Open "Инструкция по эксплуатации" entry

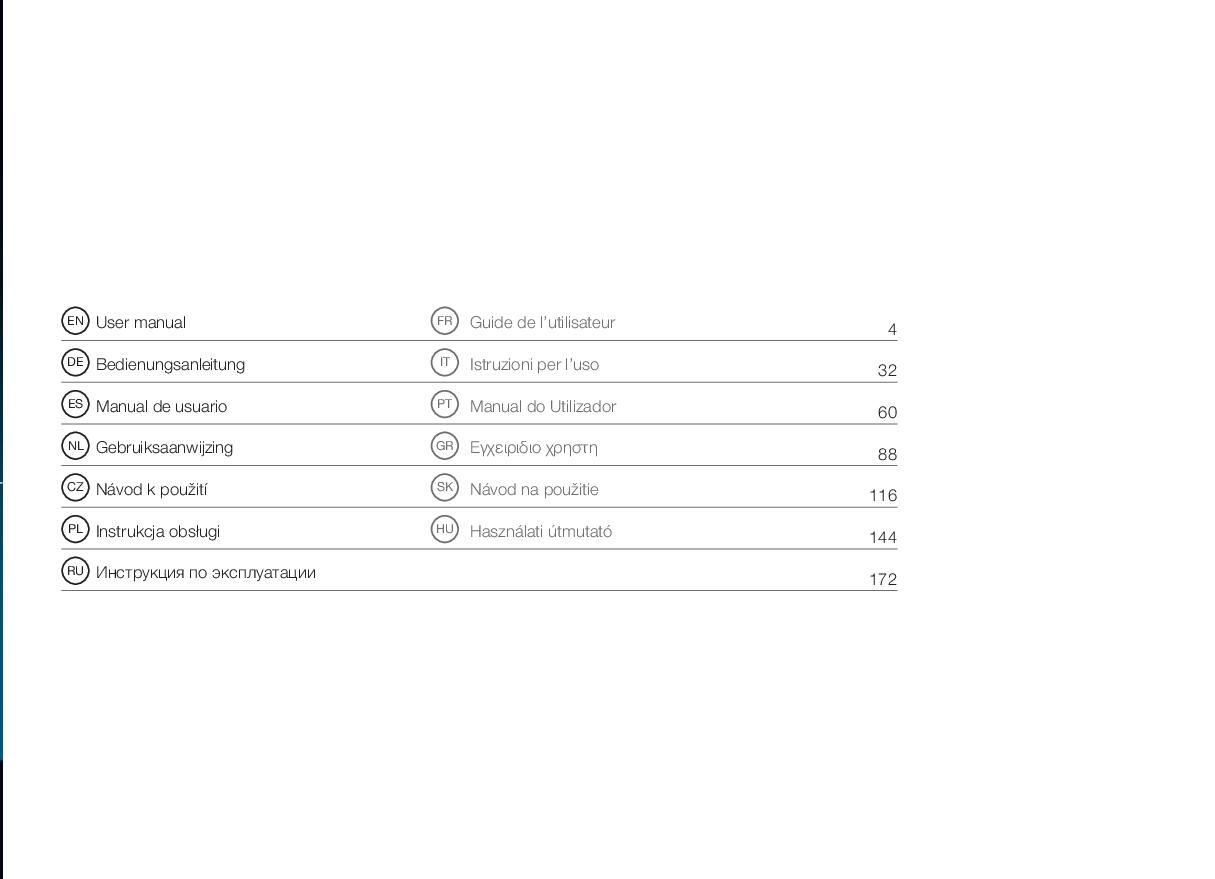click(x=206, y=573)
